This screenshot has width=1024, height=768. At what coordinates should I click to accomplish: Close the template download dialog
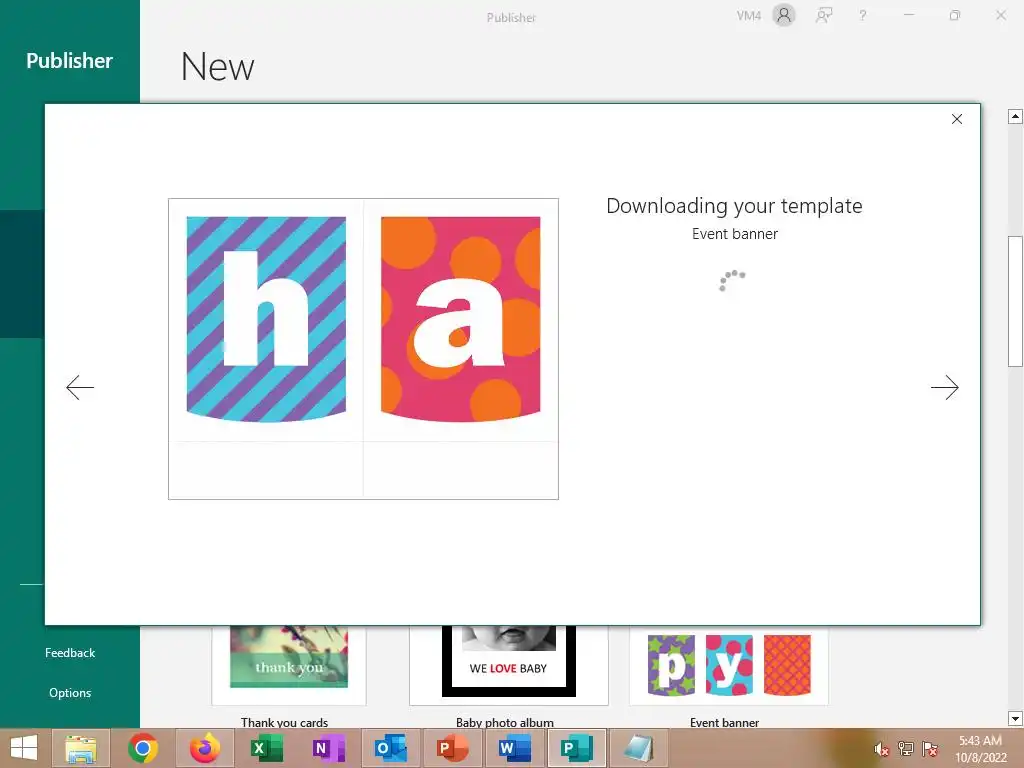click(x=957, y=119)
